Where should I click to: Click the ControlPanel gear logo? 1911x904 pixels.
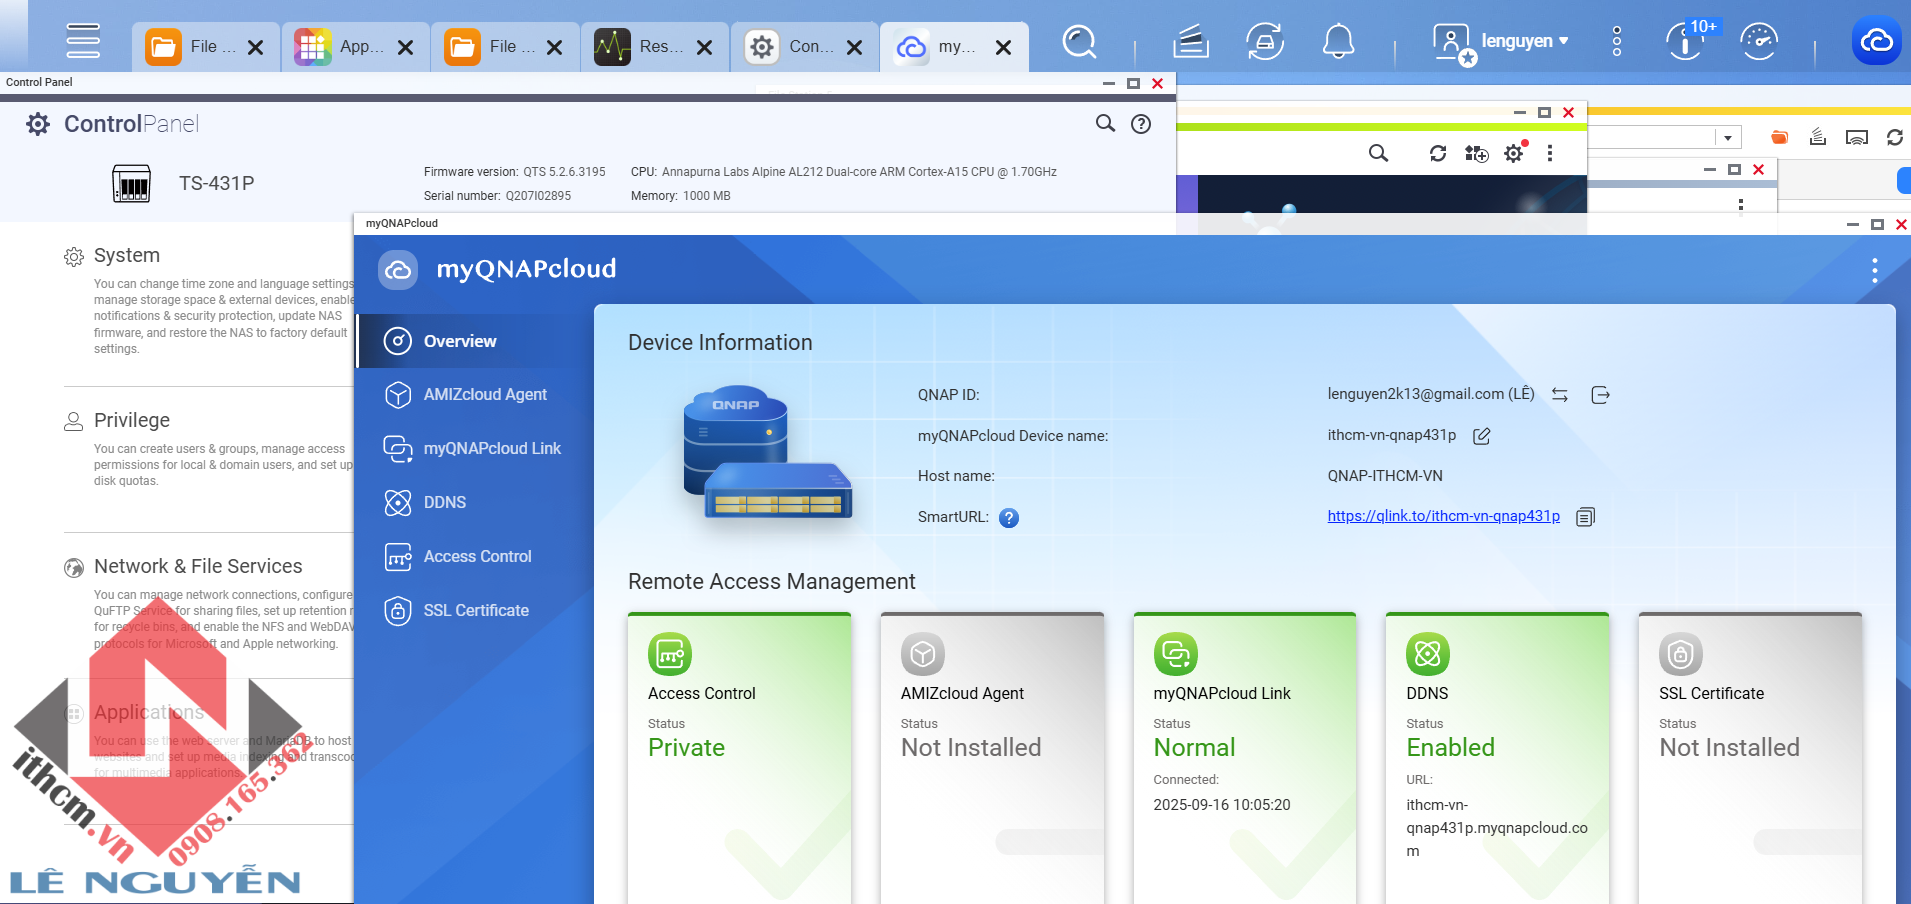tap(38, 123)
